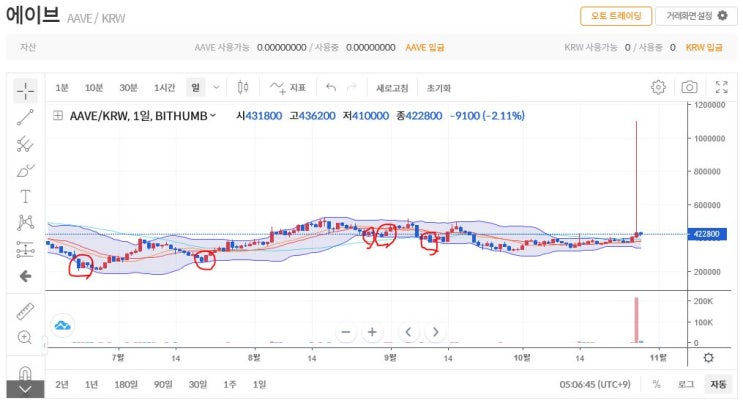The height and width of the screenshot is (406, 743).
Task: Toggle the 로그 logarithmic scale
Action: [x=685, y=384]
